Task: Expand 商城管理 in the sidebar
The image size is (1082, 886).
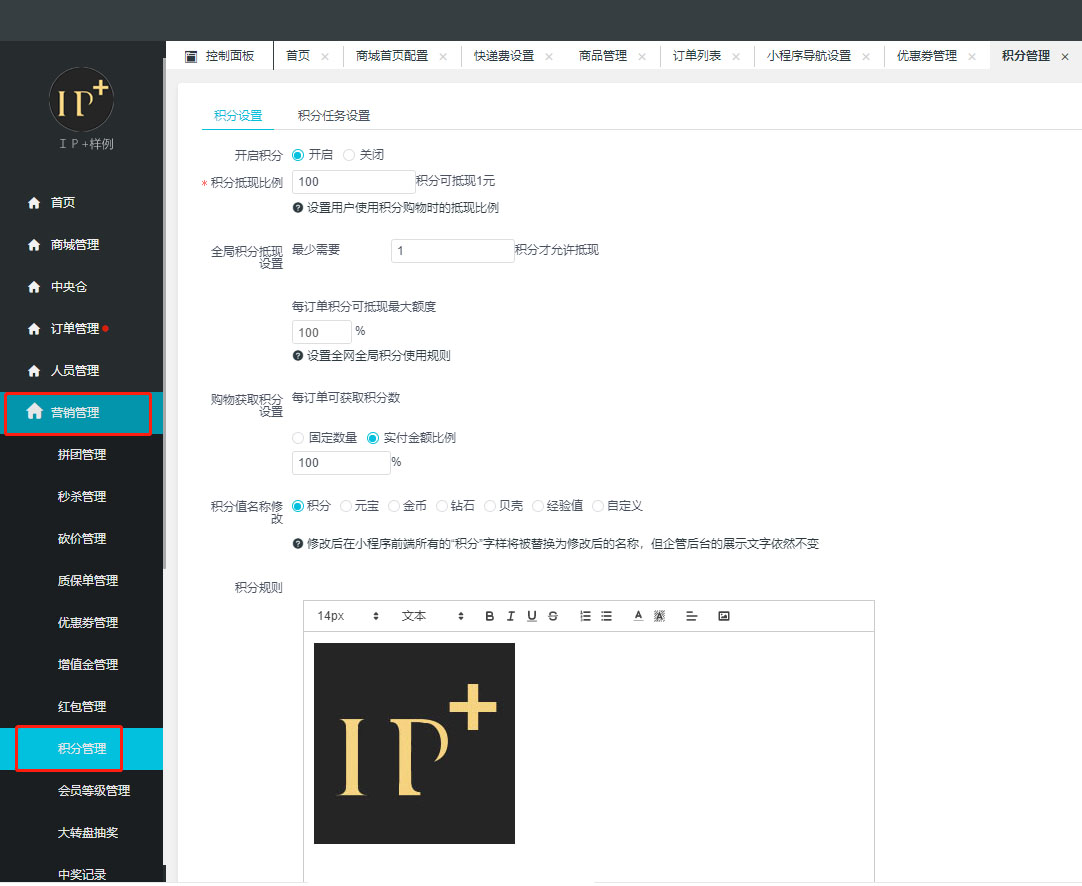Action: [75, 245]
